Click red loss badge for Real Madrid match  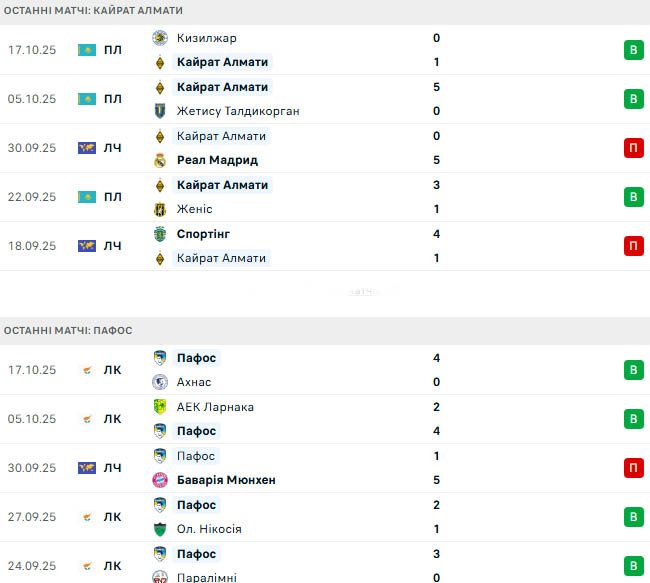pos(633,148)
